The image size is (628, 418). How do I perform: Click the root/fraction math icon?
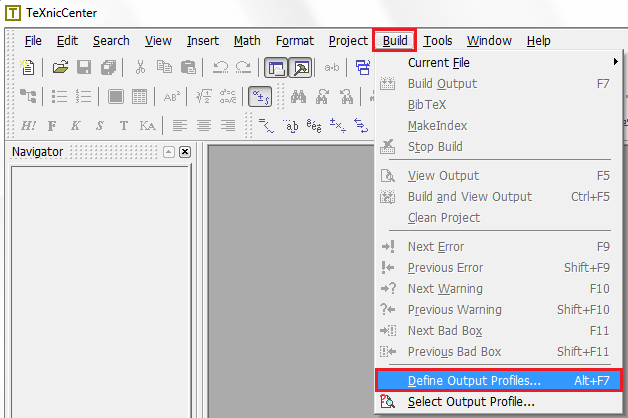pyautogui.click(x=203, y=96)
